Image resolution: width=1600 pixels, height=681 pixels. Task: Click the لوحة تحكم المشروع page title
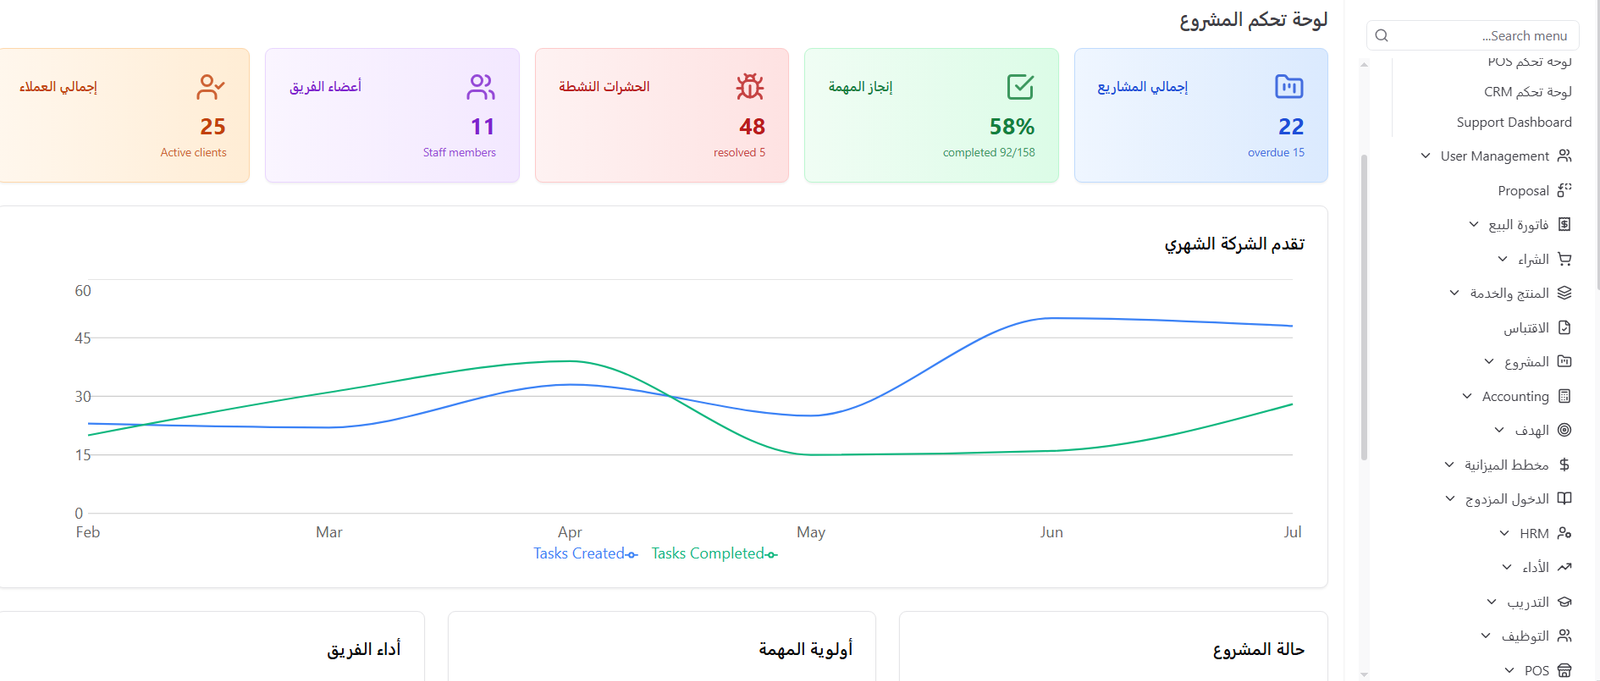pos(1254,20)
